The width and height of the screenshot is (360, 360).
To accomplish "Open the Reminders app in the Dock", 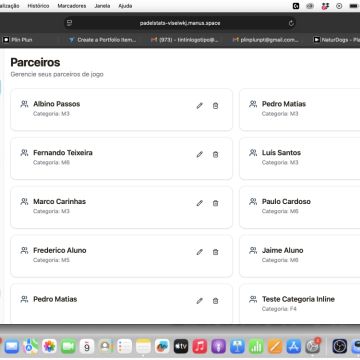I will click(125, 346).
